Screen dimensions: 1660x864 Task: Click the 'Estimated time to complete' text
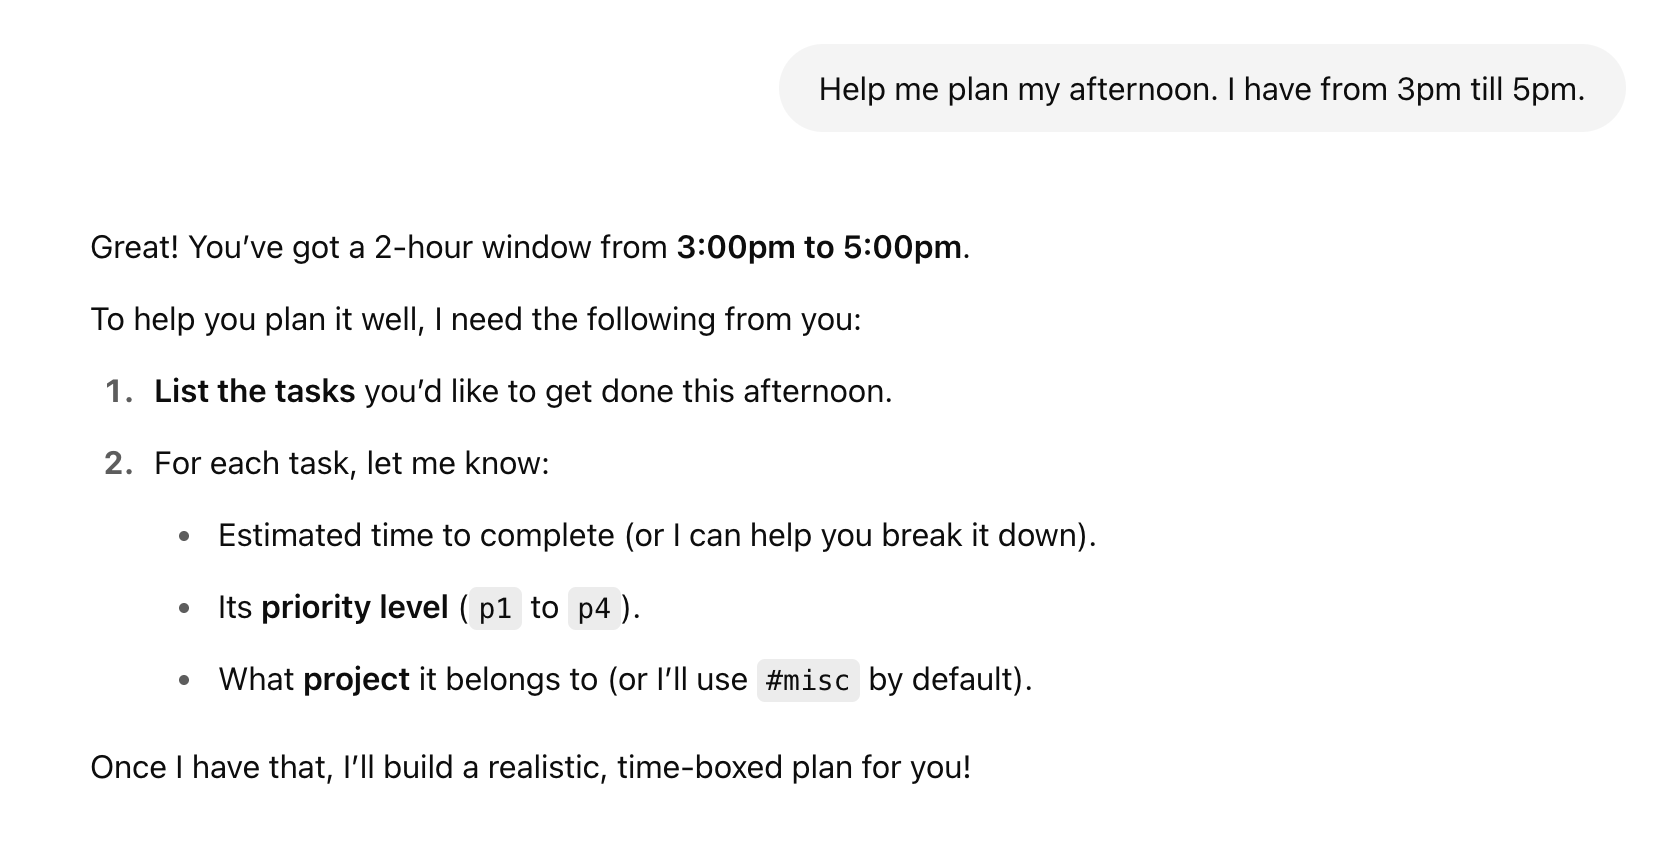[x=416, y=535]
